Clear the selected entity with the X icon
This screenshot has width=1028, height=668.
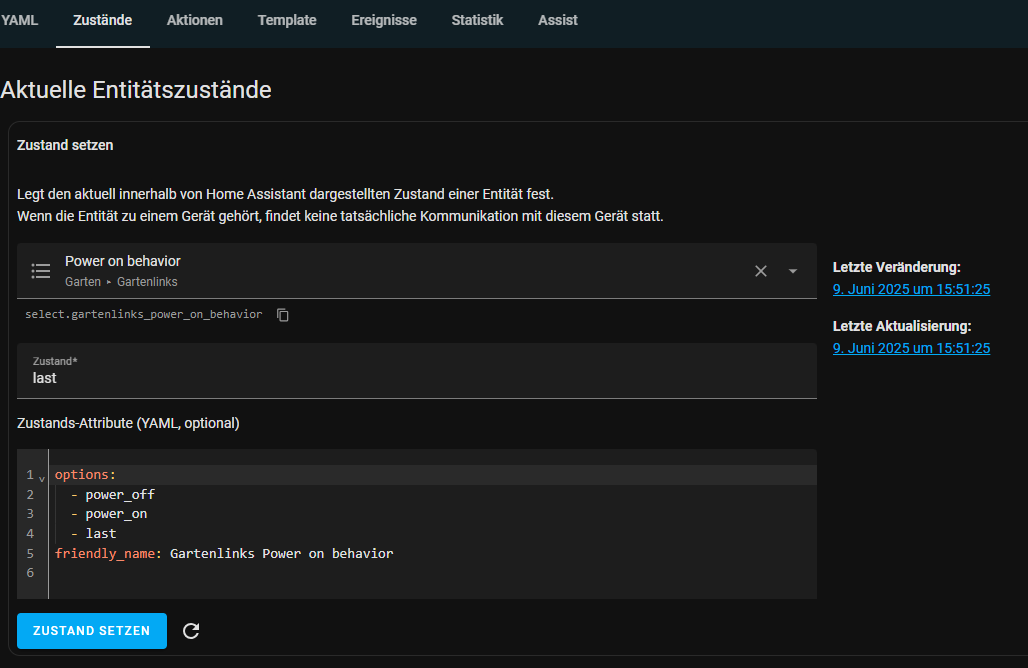coord(761,271)
